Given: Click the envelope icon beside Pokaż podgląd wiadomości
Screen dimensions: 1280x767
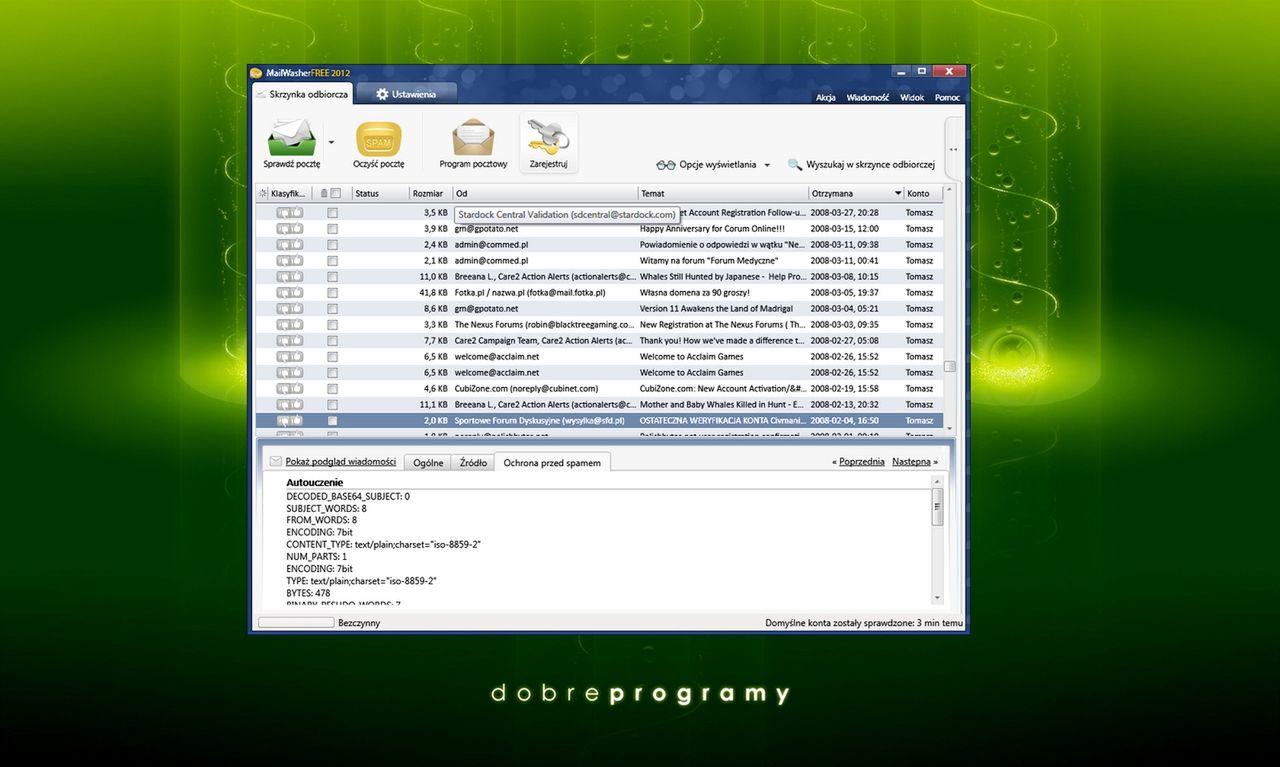Looking at the screenshot, I should point(276,462).
